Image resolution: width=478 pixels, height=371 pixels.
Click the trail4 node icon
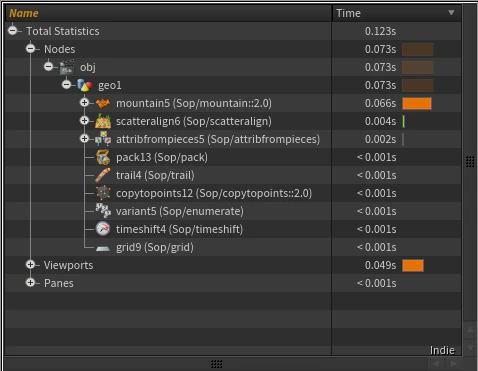103,175
